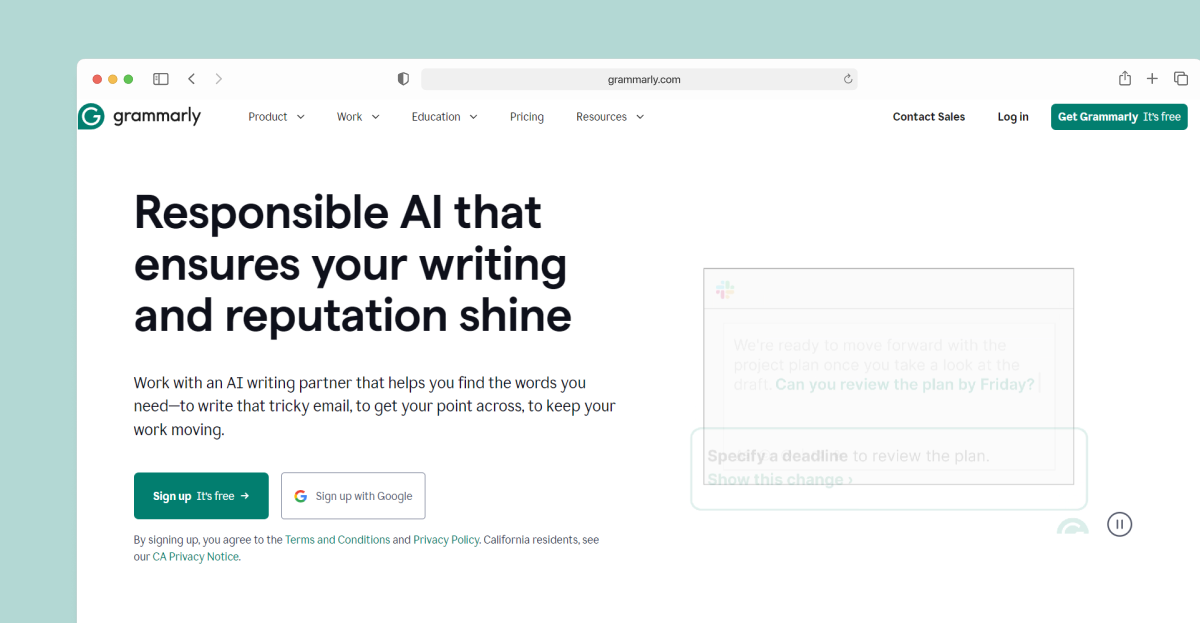Click the grammarly.com address bar
The height and width of the screenshot is (623, 1200).
(639, 79)
